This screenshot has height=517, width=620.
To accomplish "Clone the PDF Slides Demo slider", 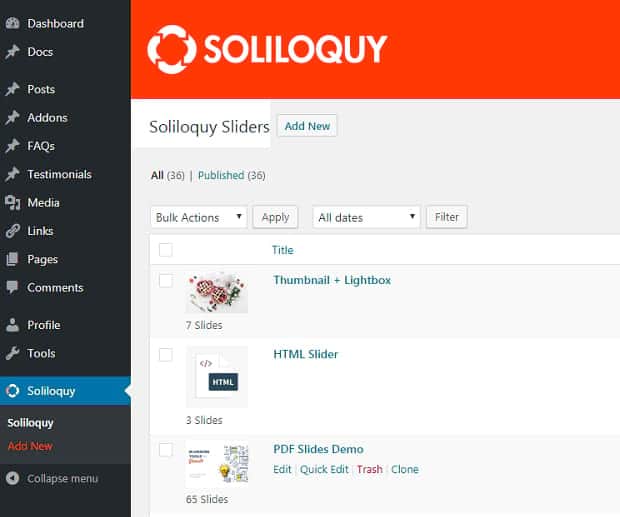I will coord(405,469).
